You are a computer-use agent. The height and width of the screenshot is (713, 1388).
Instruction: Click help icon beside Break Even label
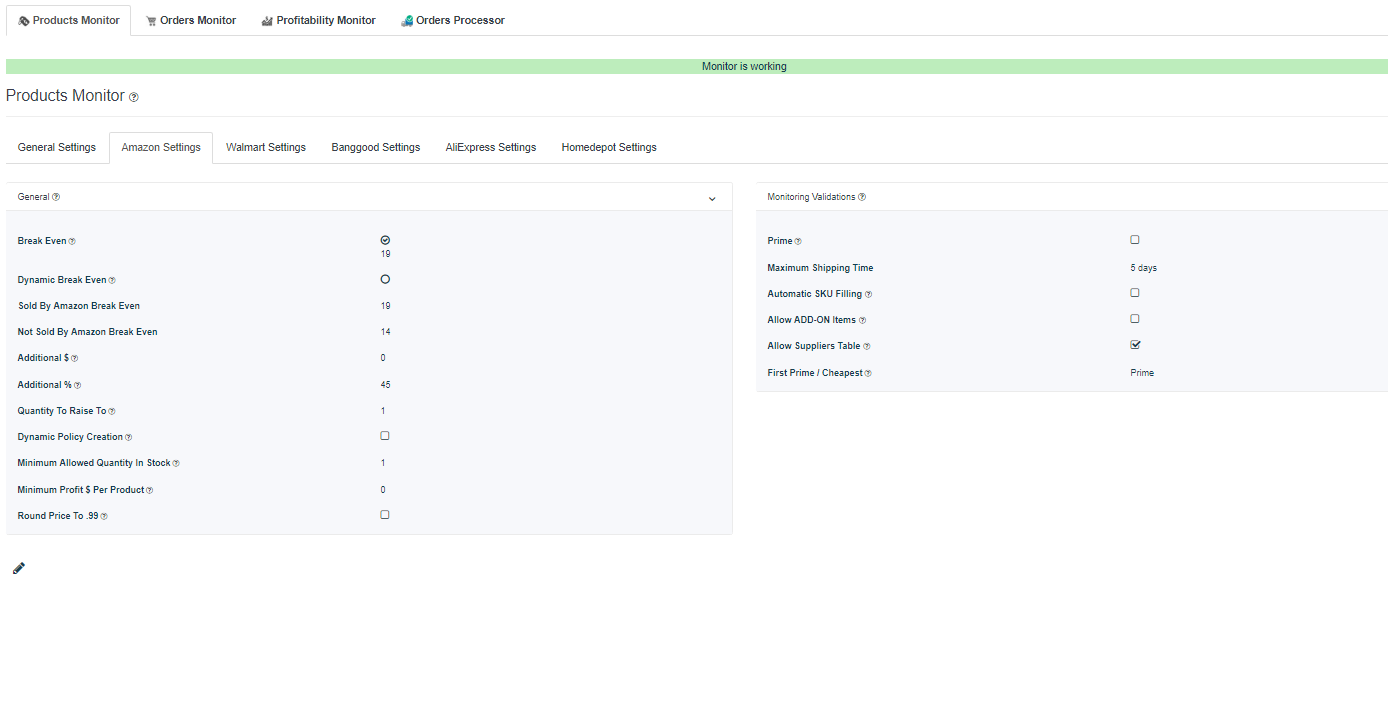pyautogui.click(x=72, y=241)
